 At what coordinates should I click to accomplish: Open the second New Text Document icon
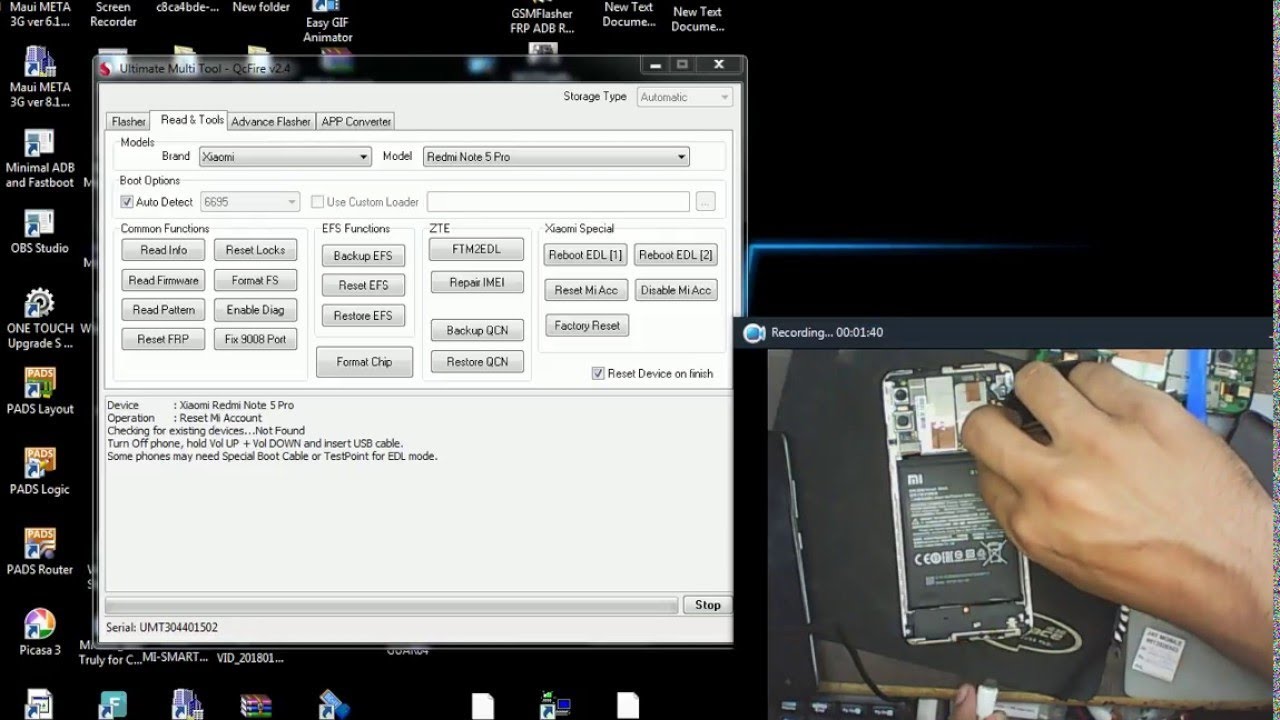click(x=697, y=18)
